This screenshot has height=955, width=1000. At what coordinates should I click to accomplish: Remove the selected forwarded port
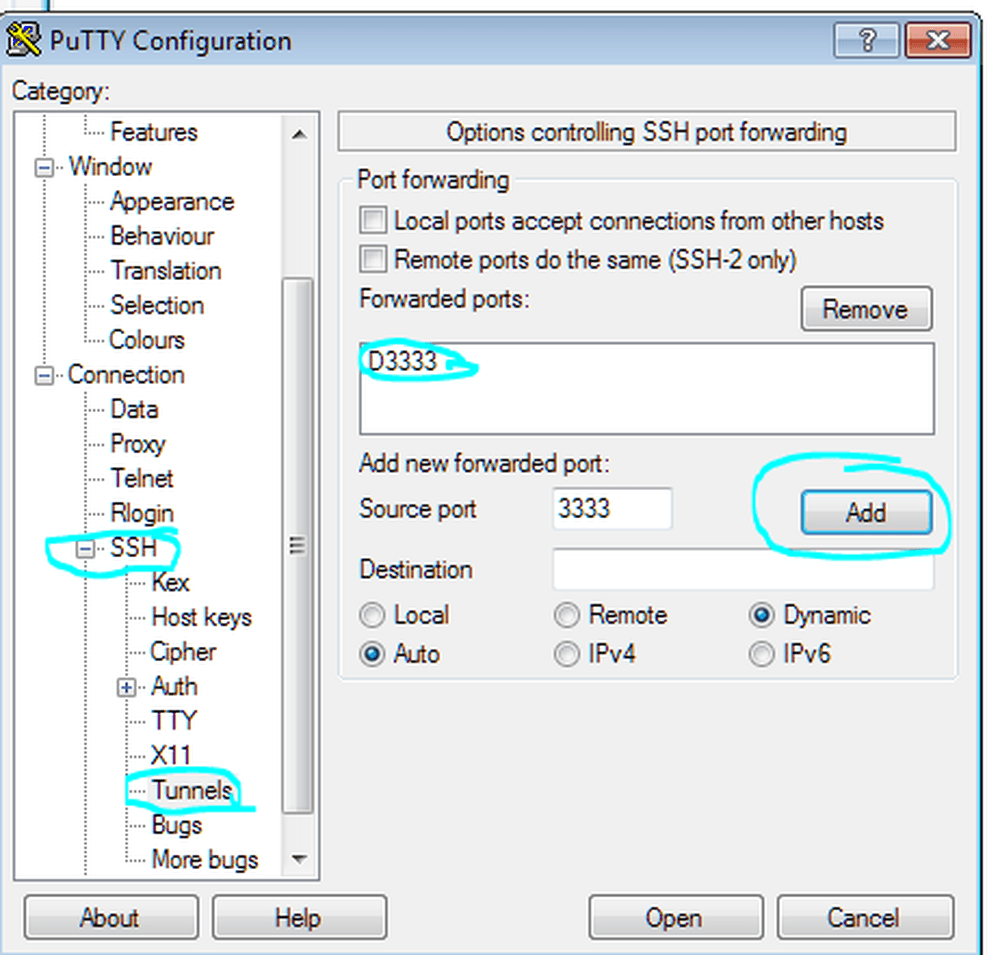866,309
